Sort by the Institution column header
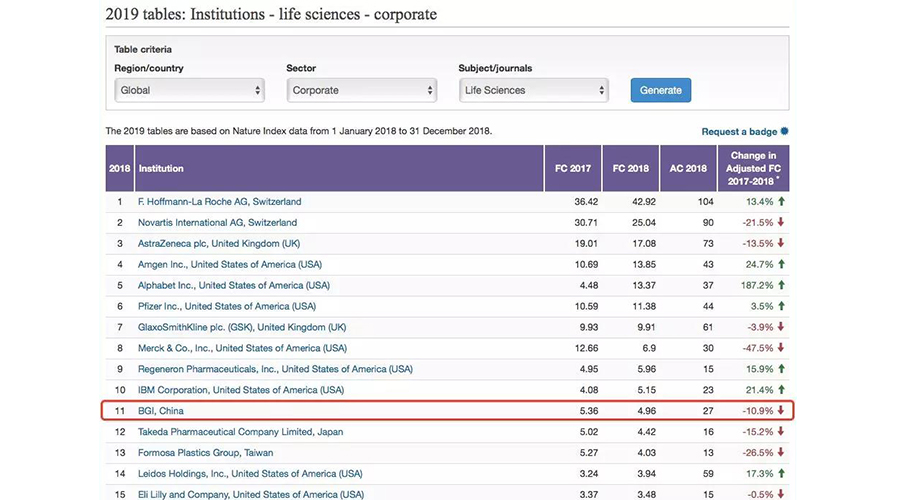 pos(339,168)
